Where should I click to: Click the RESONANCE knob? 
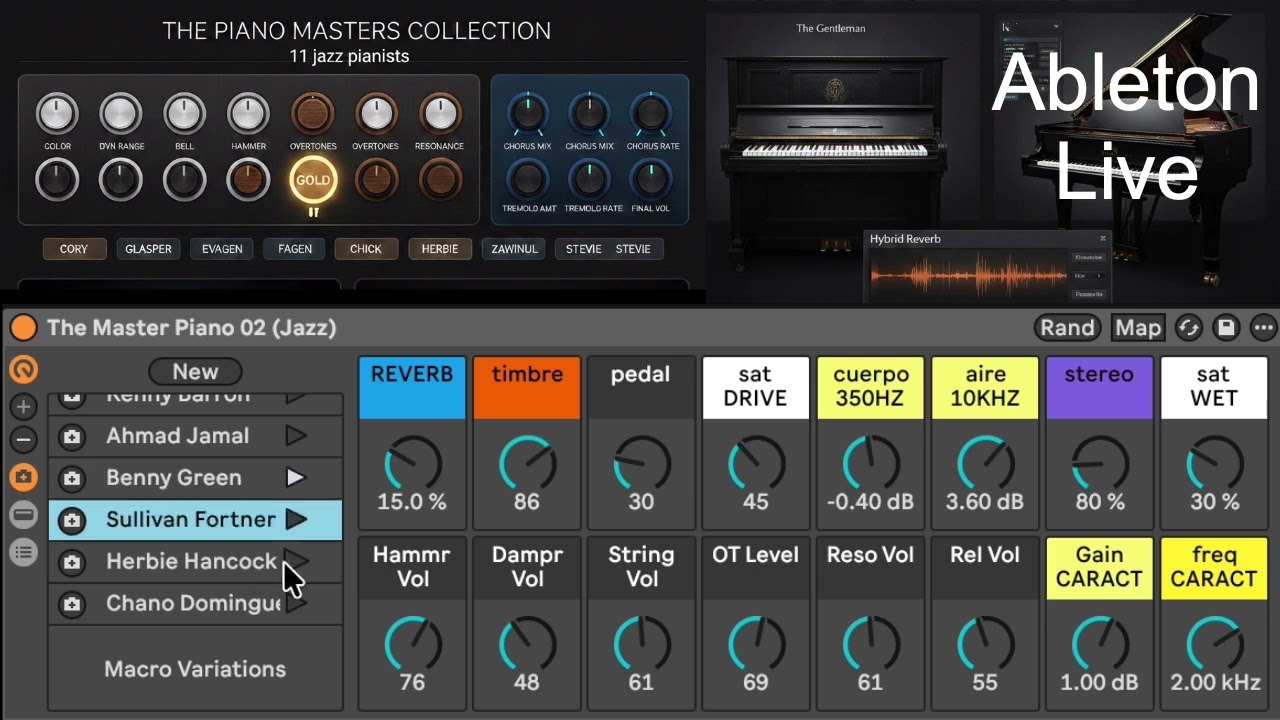point(440,115)
